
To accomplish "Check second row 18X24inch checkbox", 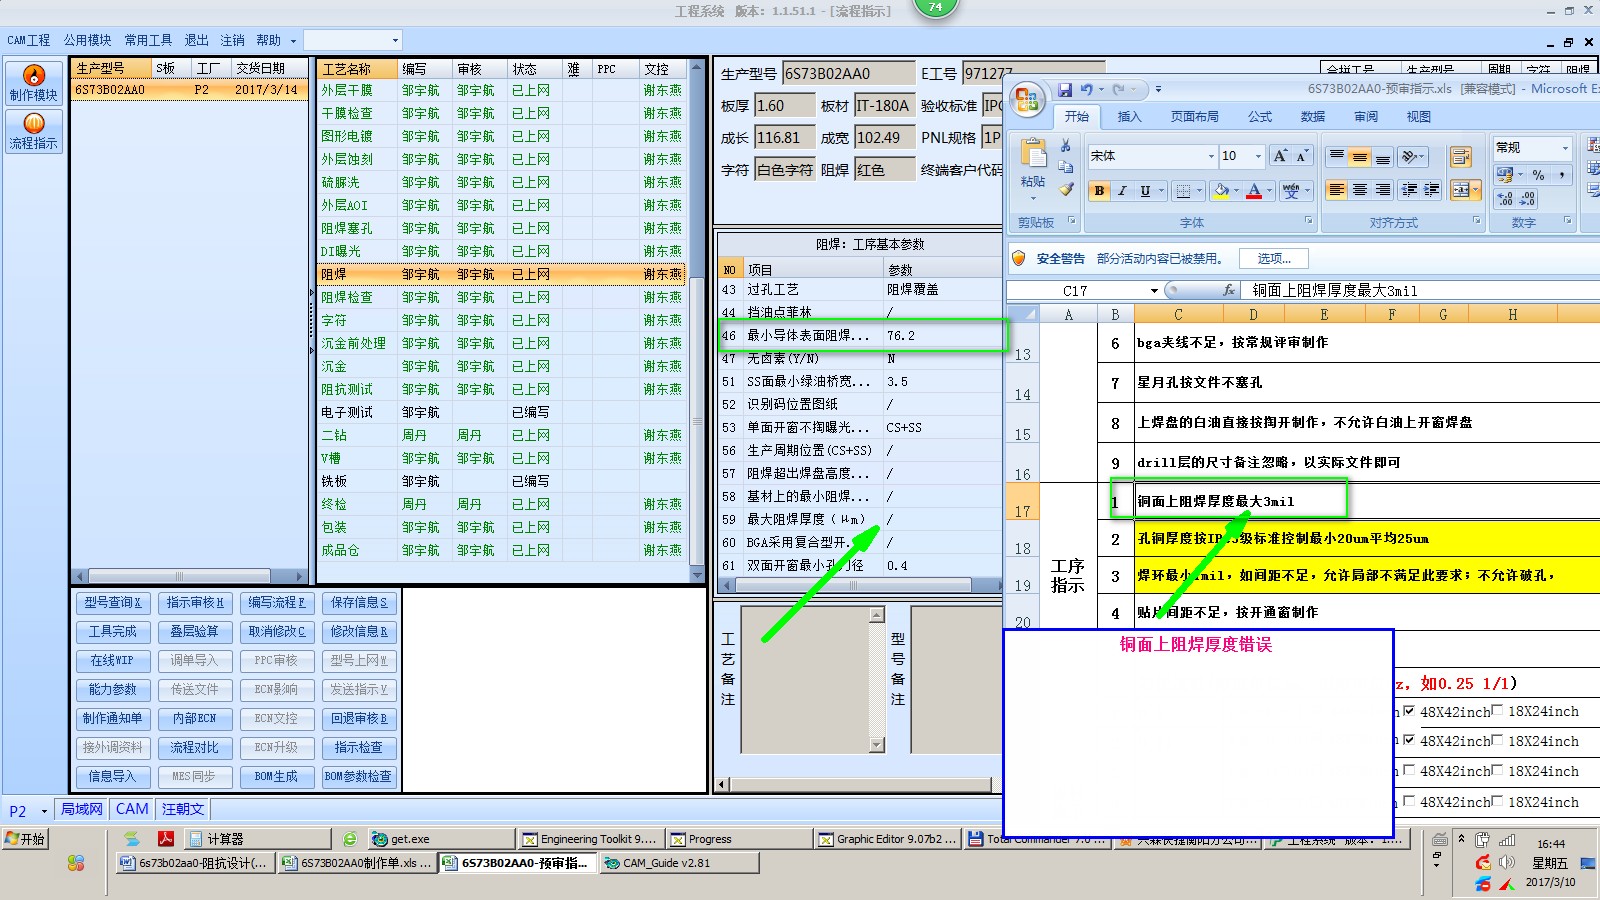I will tap(1498, 741).
